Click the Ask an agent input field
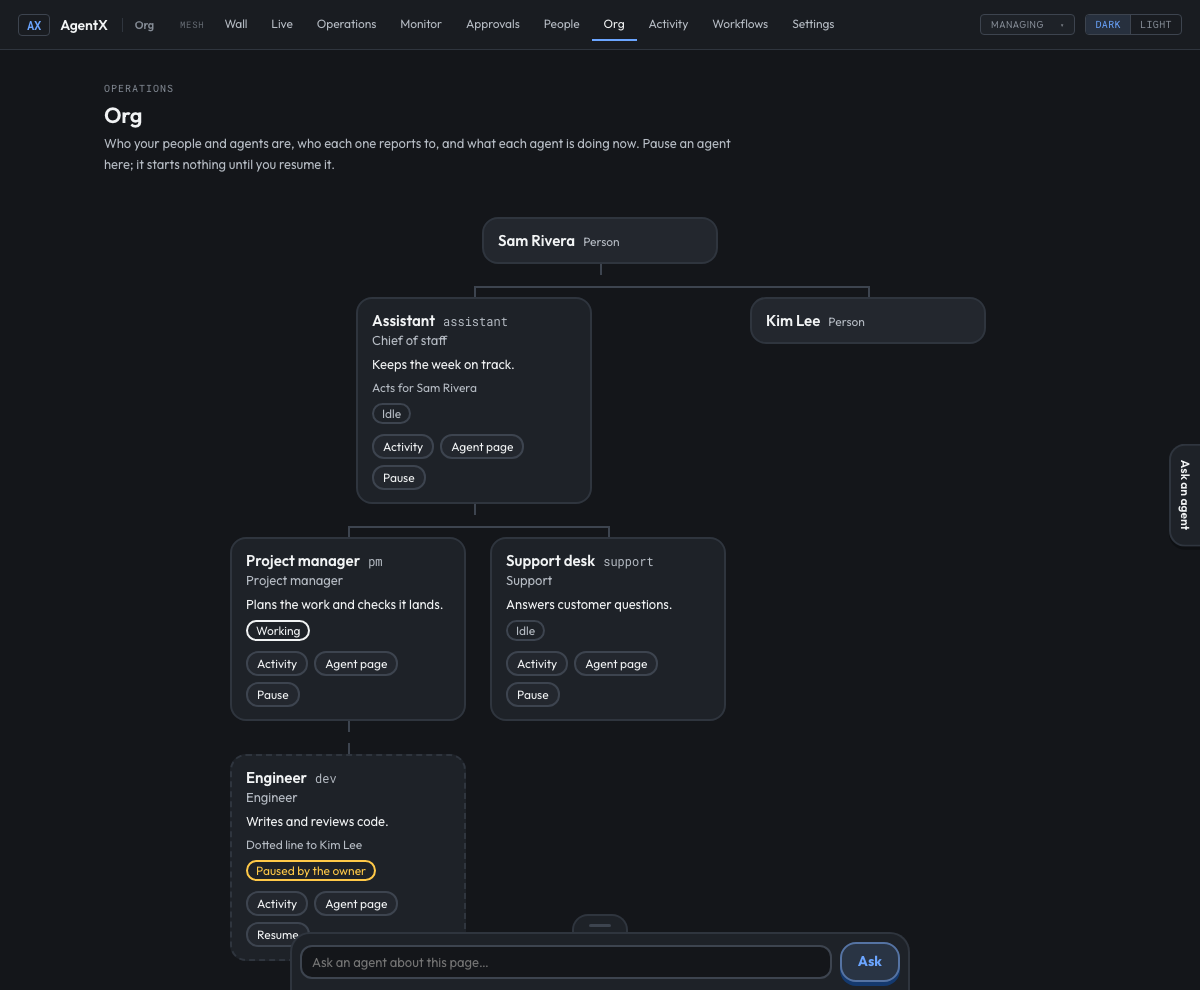This screenshot has width=1200, height=990. (566, 962)
